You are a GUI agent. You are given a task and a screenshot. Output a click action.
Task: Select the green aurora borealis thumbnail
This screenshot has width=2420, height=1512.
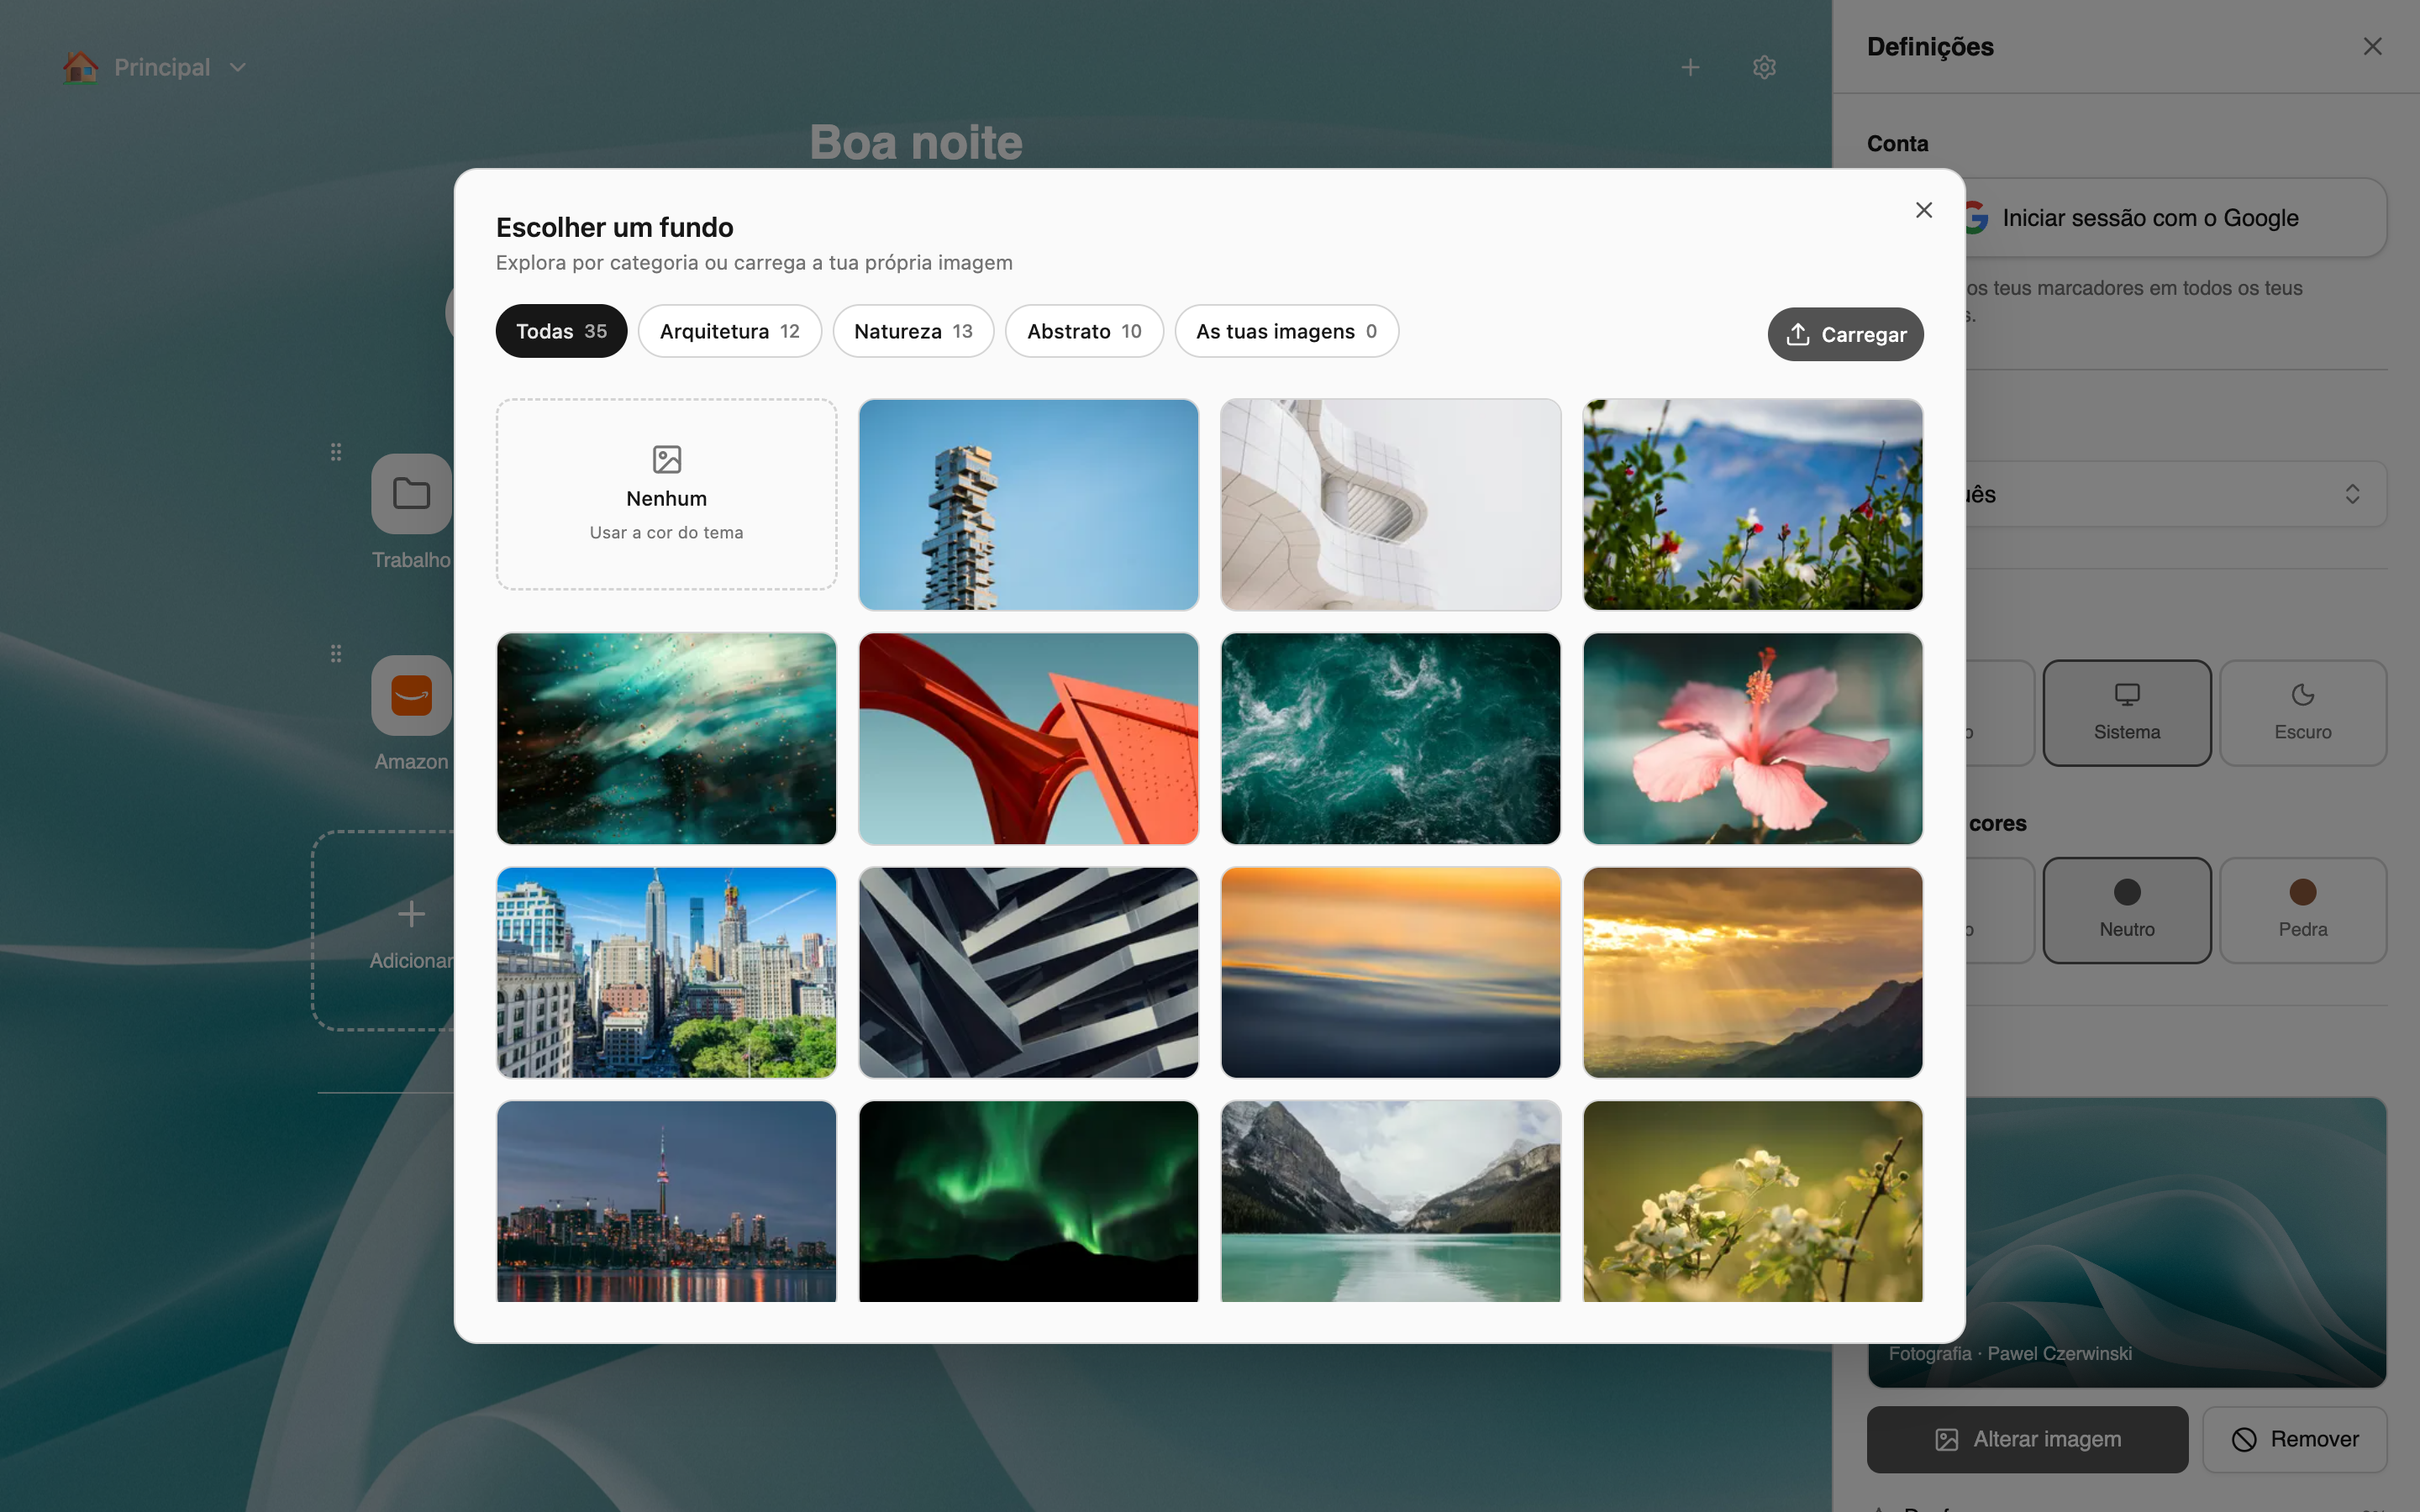(x=1028, y=1201)
